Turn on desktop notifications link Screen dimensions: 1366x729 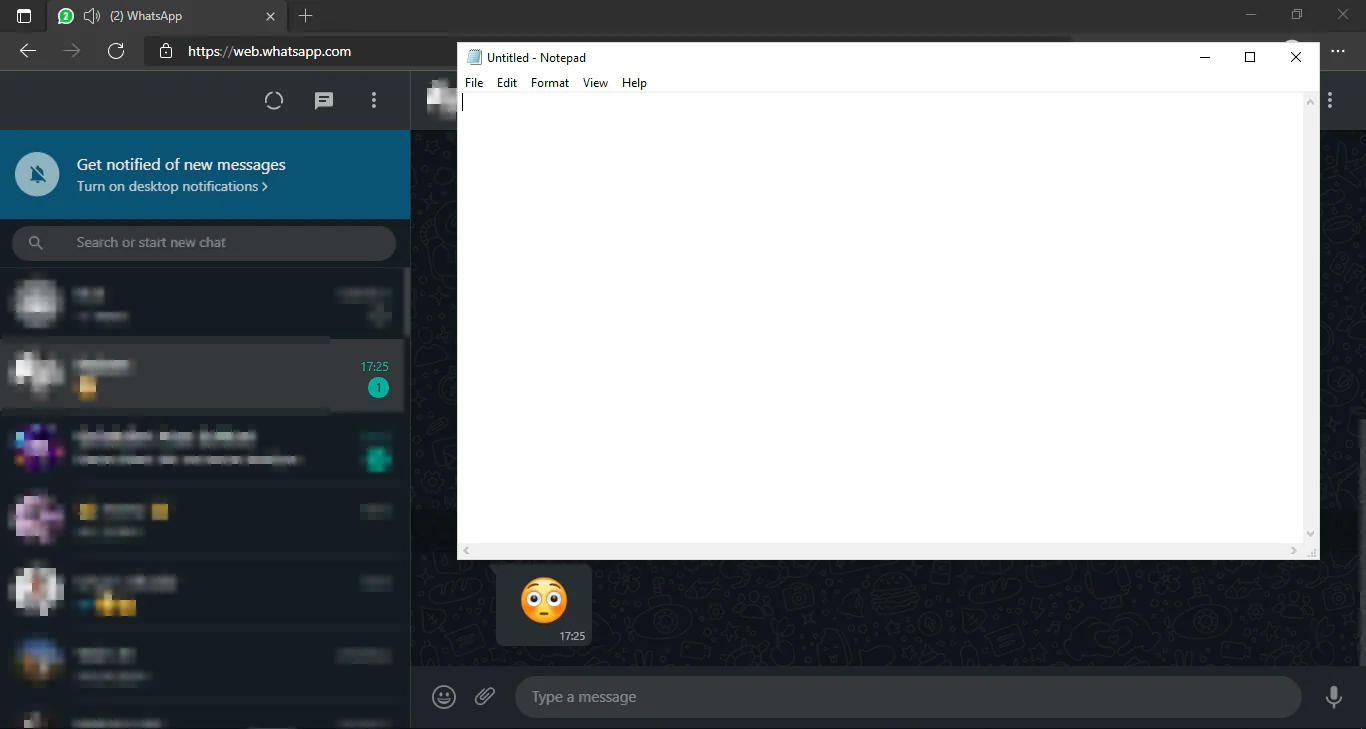tap(172, 187)
